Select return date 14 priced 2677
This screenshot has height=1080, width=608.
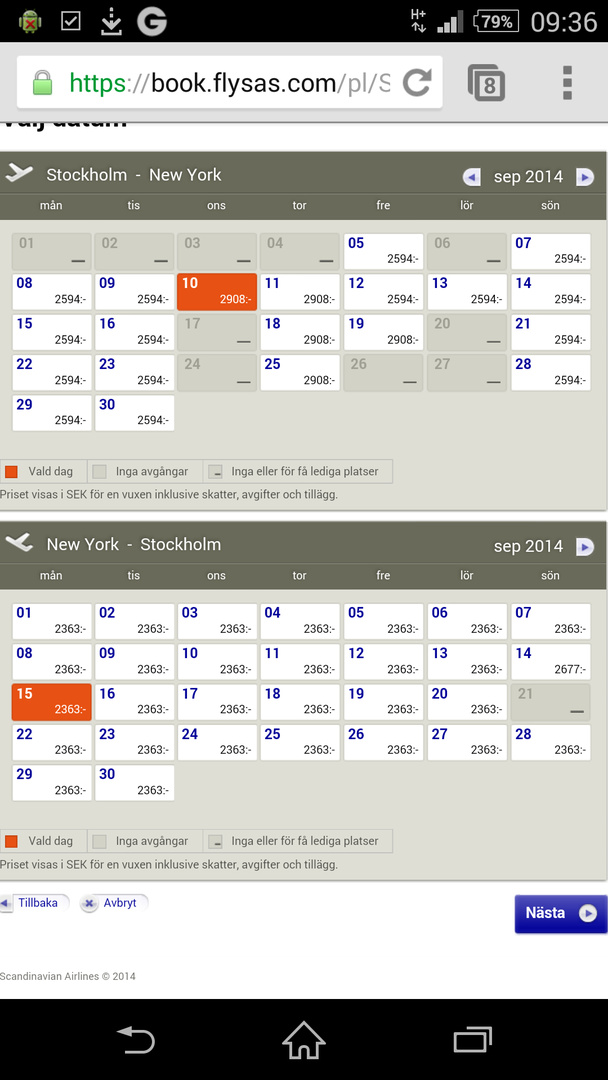pyautogui.click(x=550, y=661)
